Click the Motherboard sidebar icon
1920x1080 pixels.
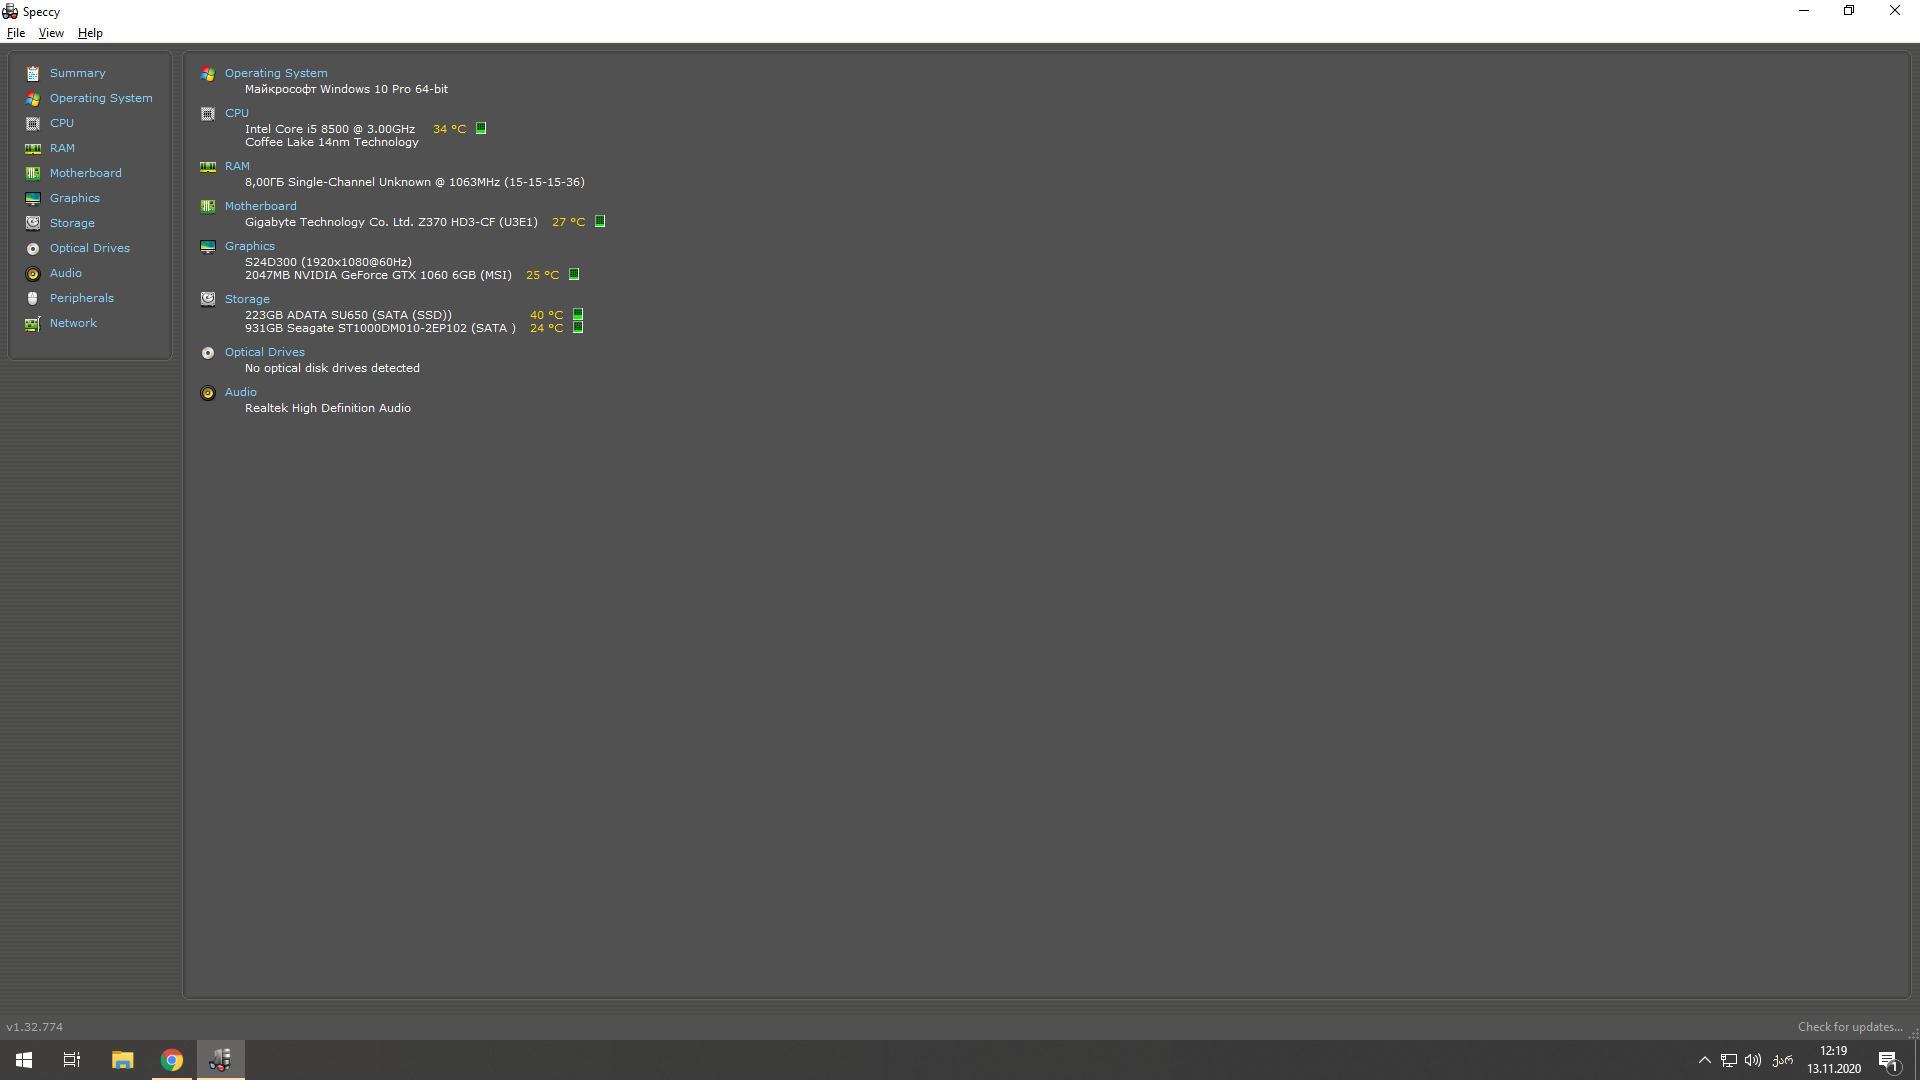tap(33, 173)
